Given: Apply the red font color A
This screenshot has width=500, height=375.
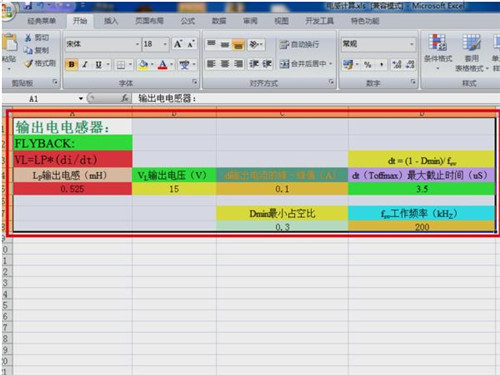Looking at the screenshot, I should tap(162, 64).
